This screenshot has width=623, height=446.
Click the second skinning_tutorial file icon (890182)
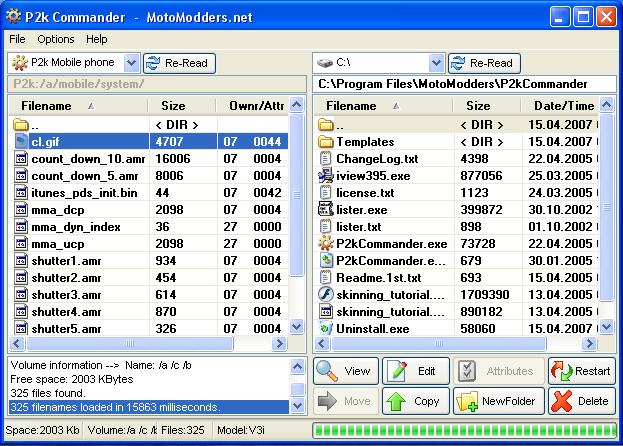pyautogui.click(x=325, y=312)
